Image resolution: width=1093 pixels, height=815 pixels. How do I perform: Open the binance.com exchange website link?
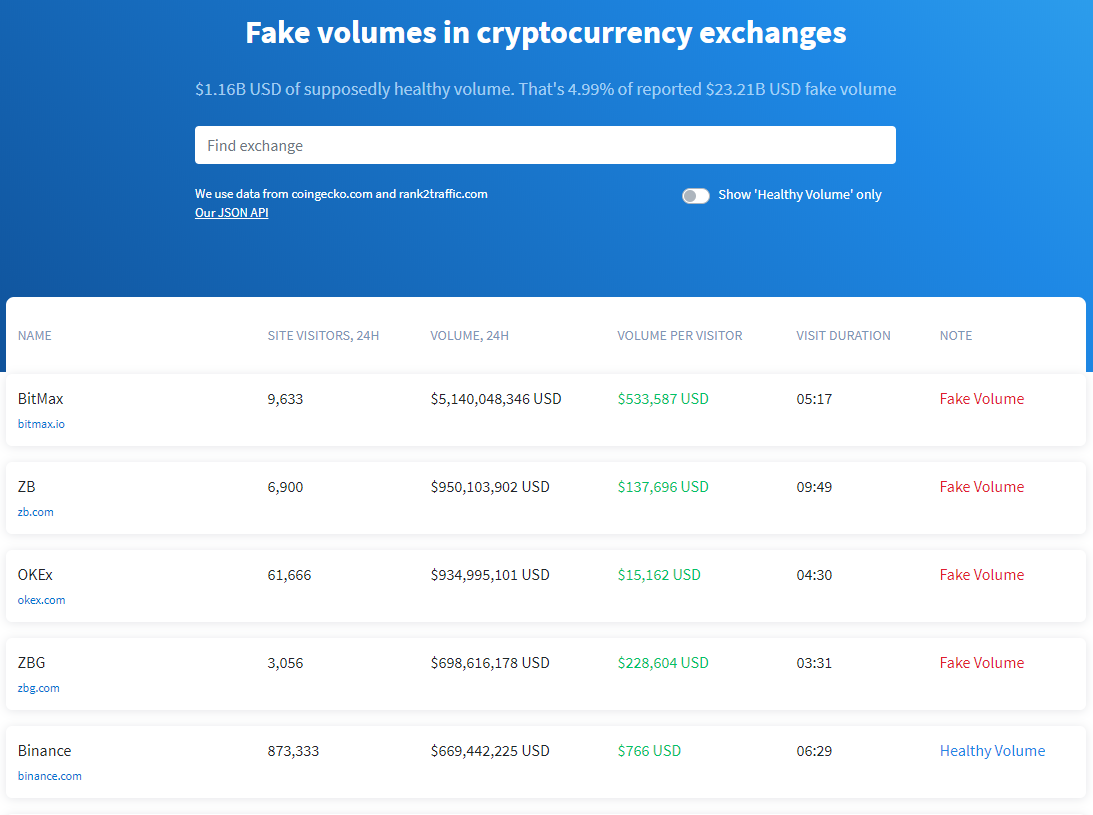pos(49,775)
